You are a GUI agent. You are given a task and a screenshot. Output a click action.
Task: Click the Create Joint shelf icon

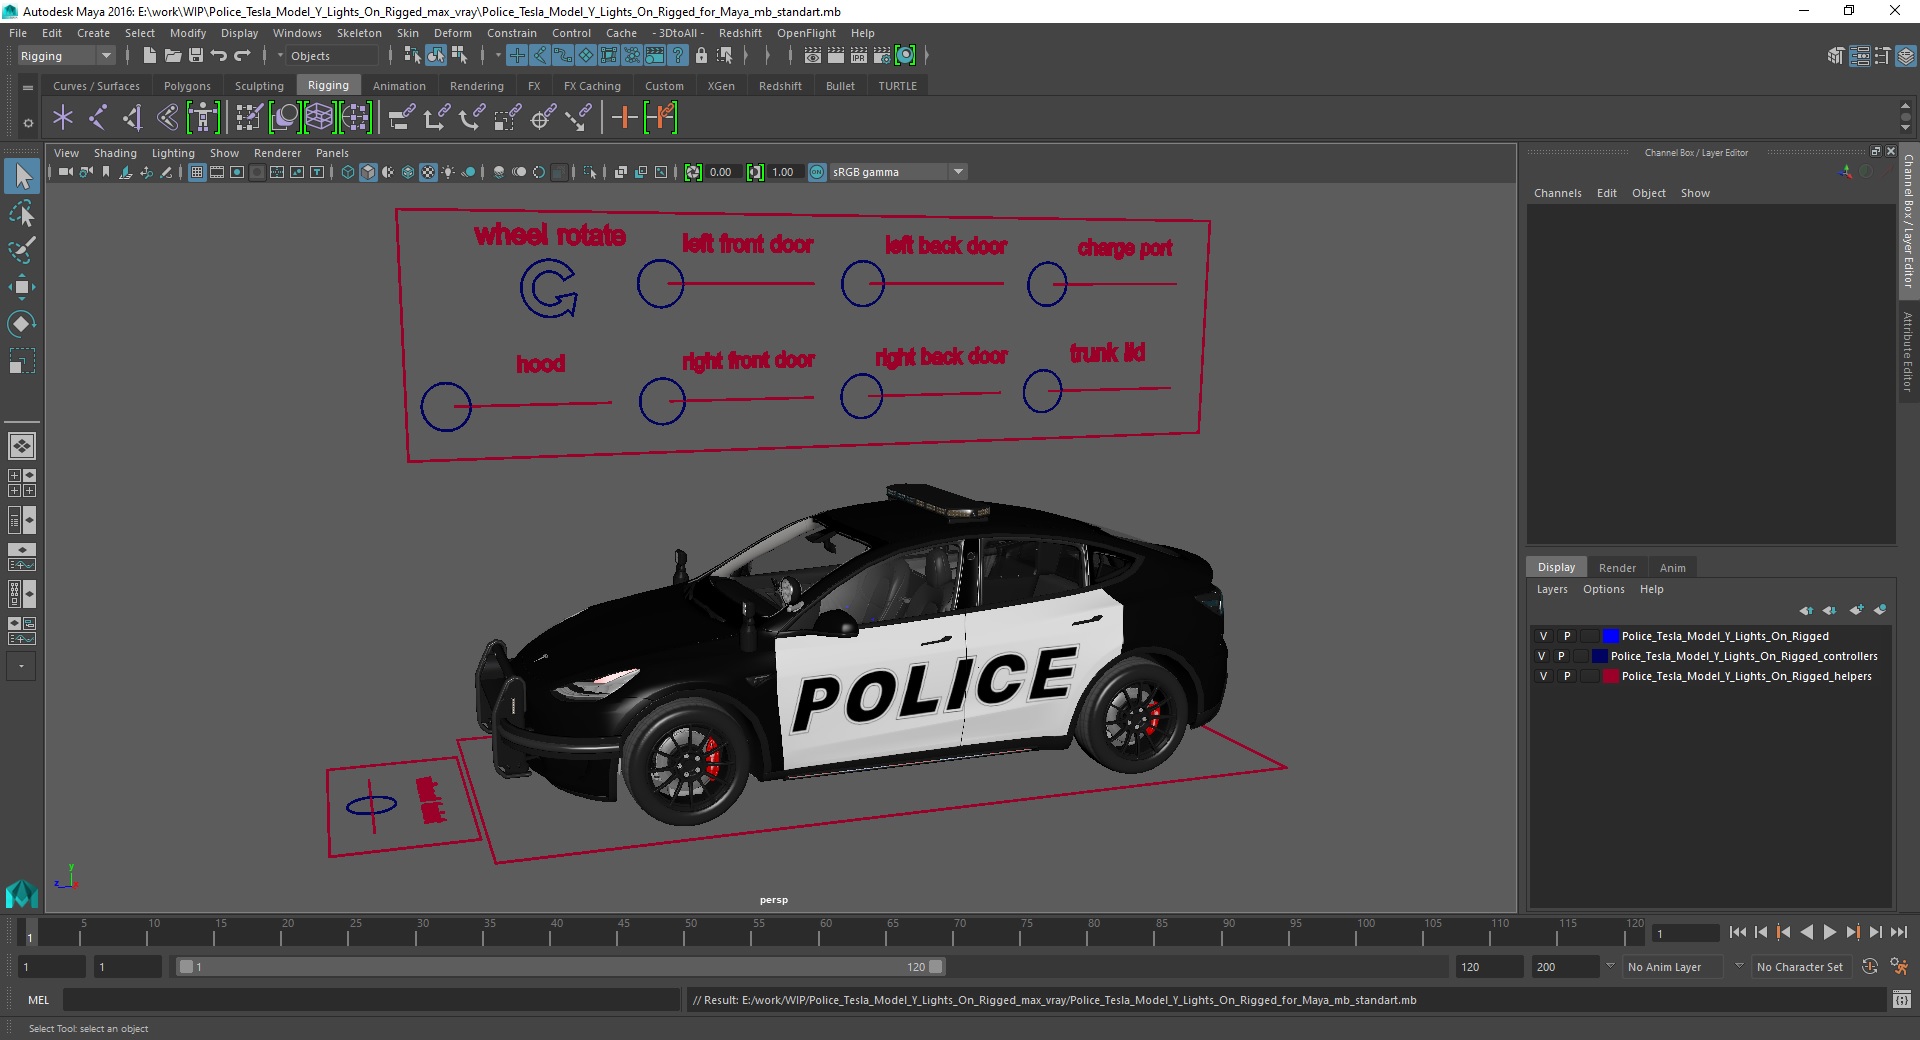(x=98, y=118)
